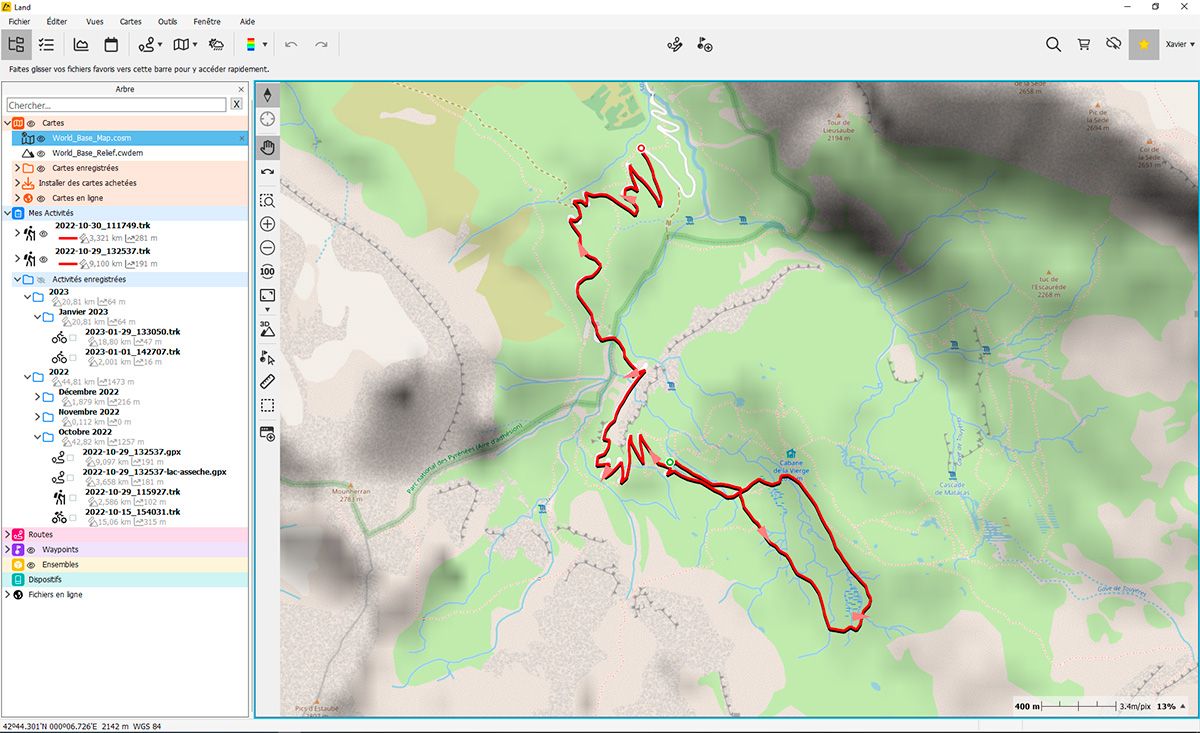Click the zoom out minus tool
The height and width of the screenshot is (733, 1200).
(x=267, y=248)
